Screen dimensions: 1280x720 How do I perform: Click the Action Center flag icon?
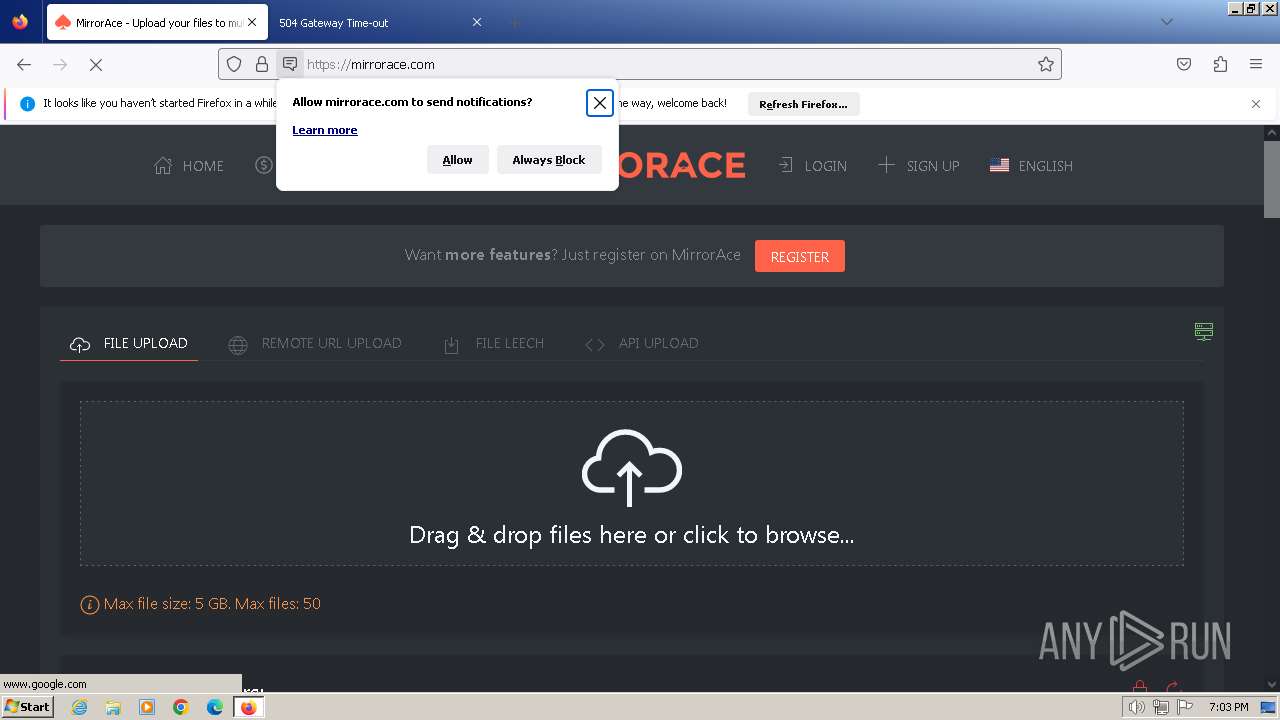click(1185, 707)
